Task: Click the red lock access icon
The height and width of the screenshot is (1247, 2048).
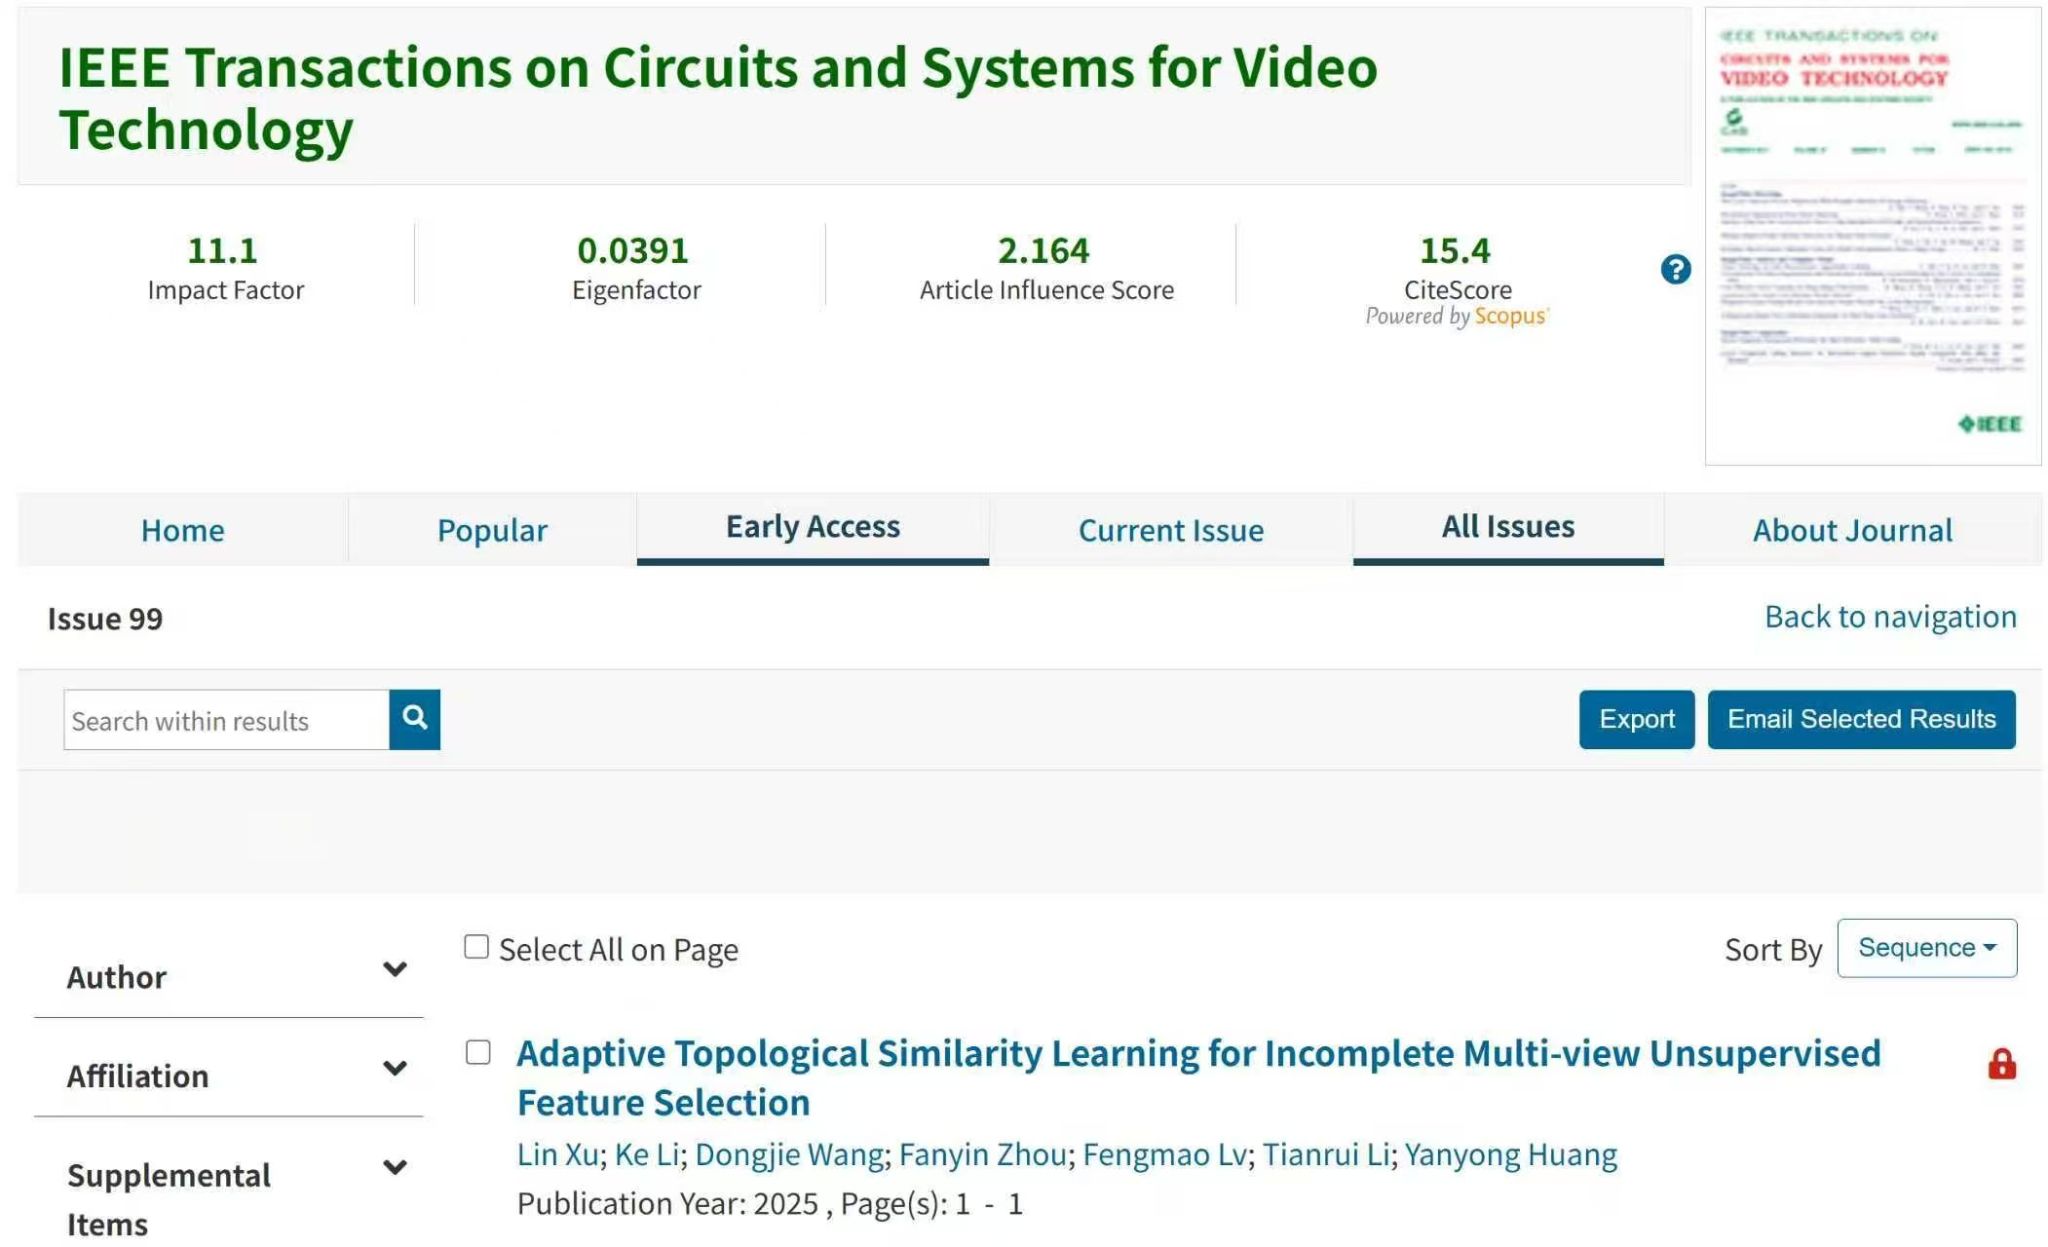Action: pyautogui.click(x=2001, y=1063)
